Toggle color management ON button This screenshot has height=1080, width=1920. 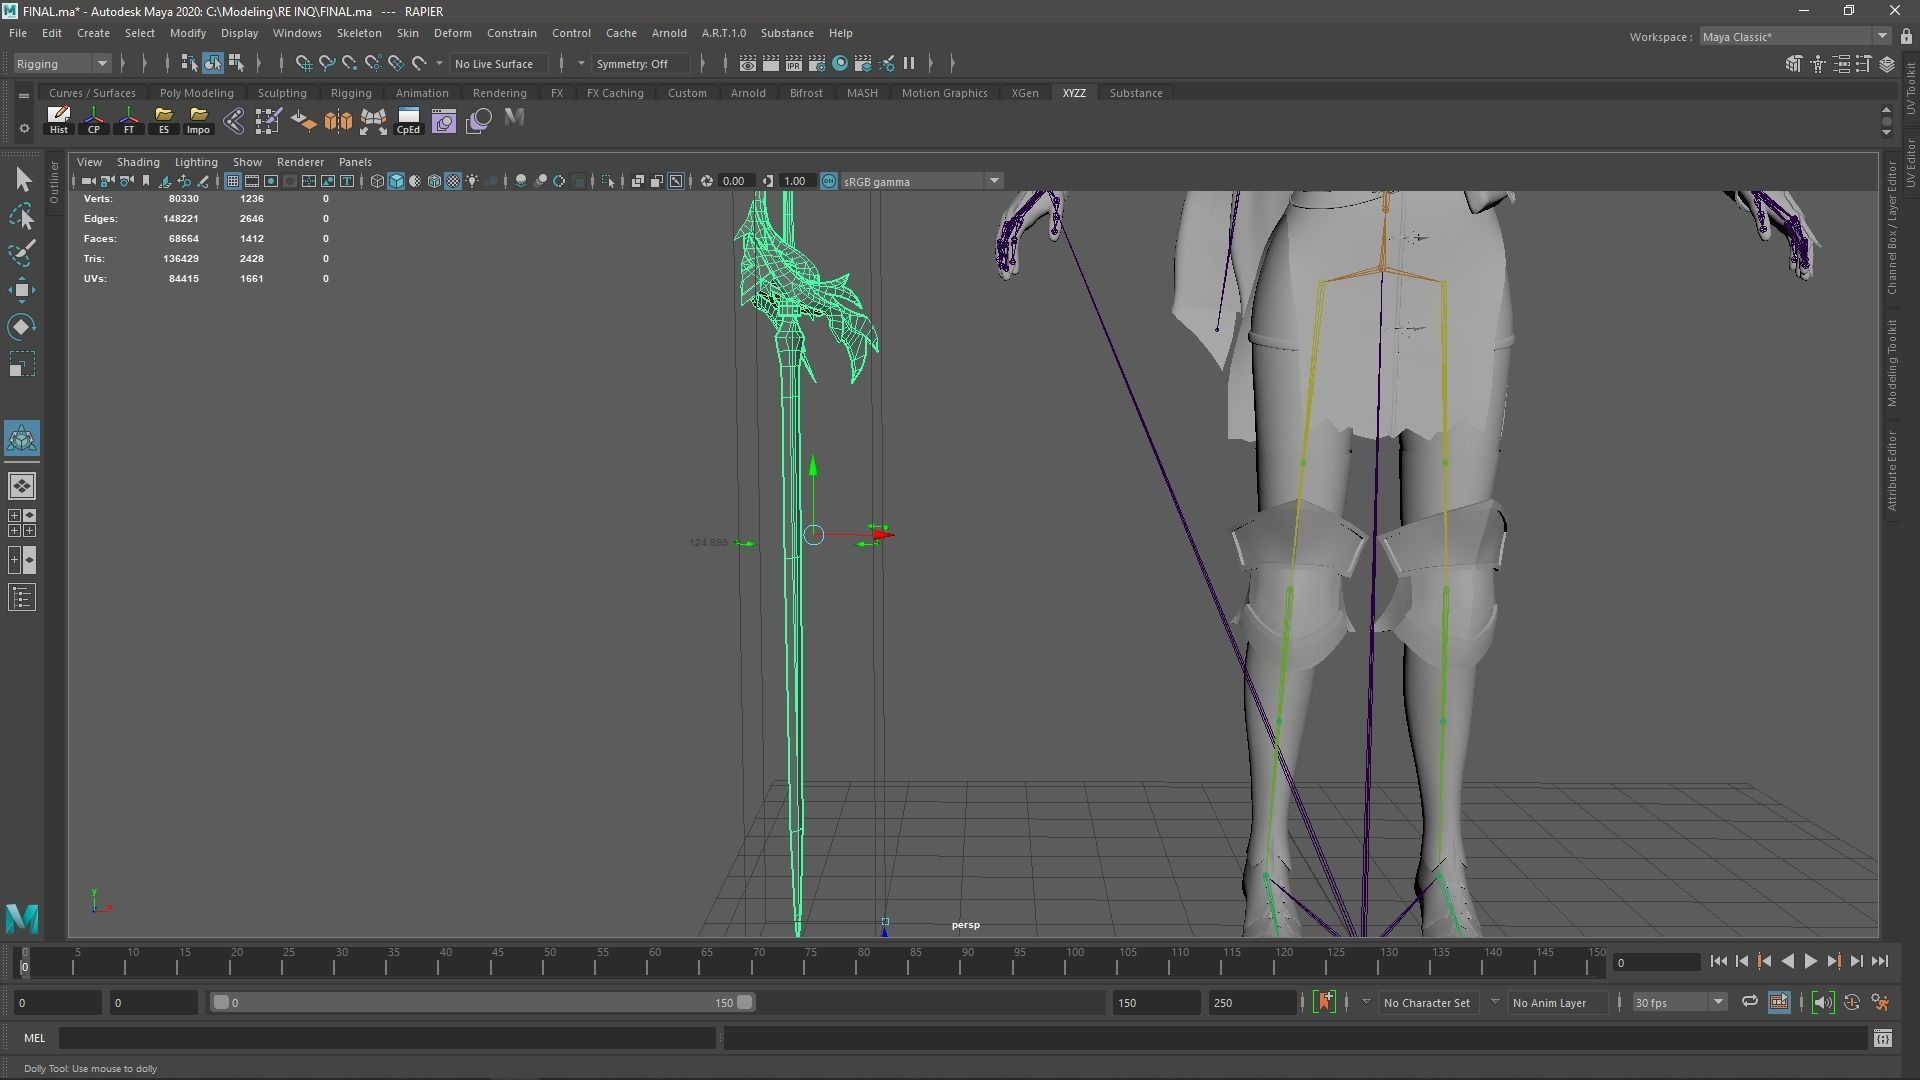pyautogui.click(x=829, y=181)
